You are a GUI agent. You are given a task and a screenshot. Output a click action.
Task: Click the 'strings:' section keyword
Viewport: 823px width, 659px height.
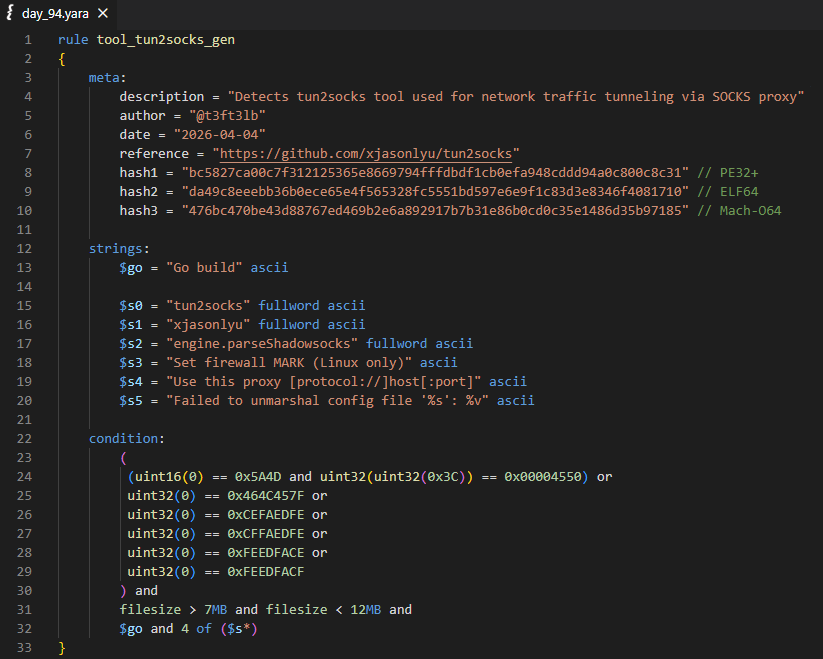click(119, 249)
